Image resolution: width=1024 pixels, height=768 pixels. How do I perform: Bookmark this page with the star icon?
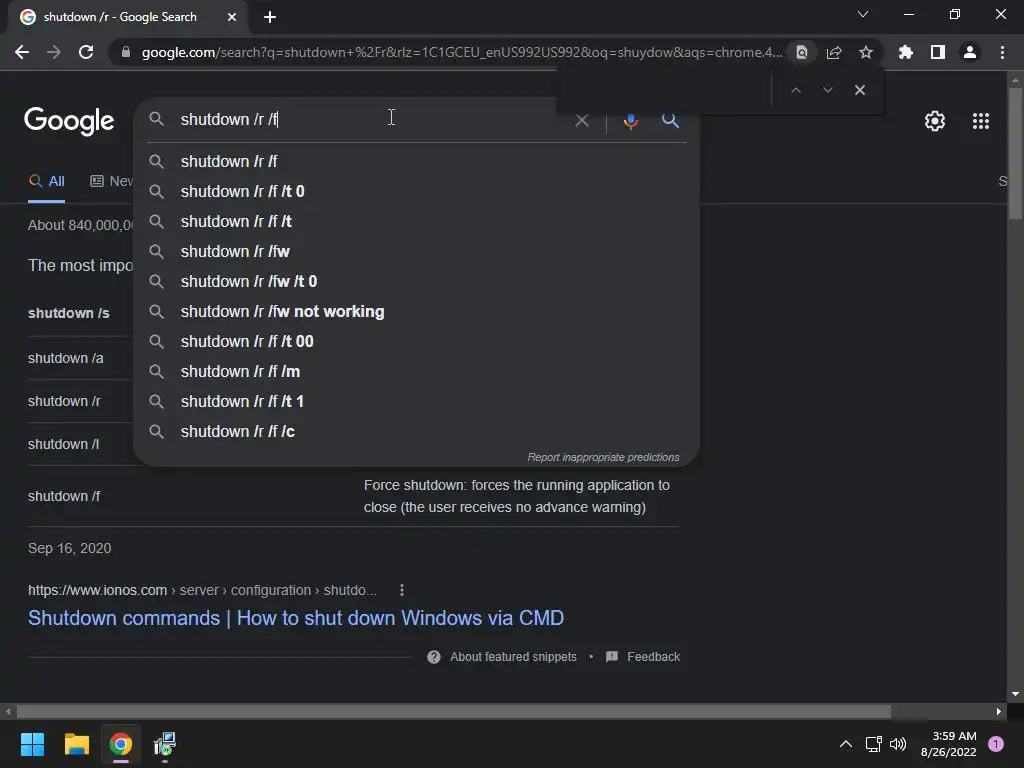866,52
